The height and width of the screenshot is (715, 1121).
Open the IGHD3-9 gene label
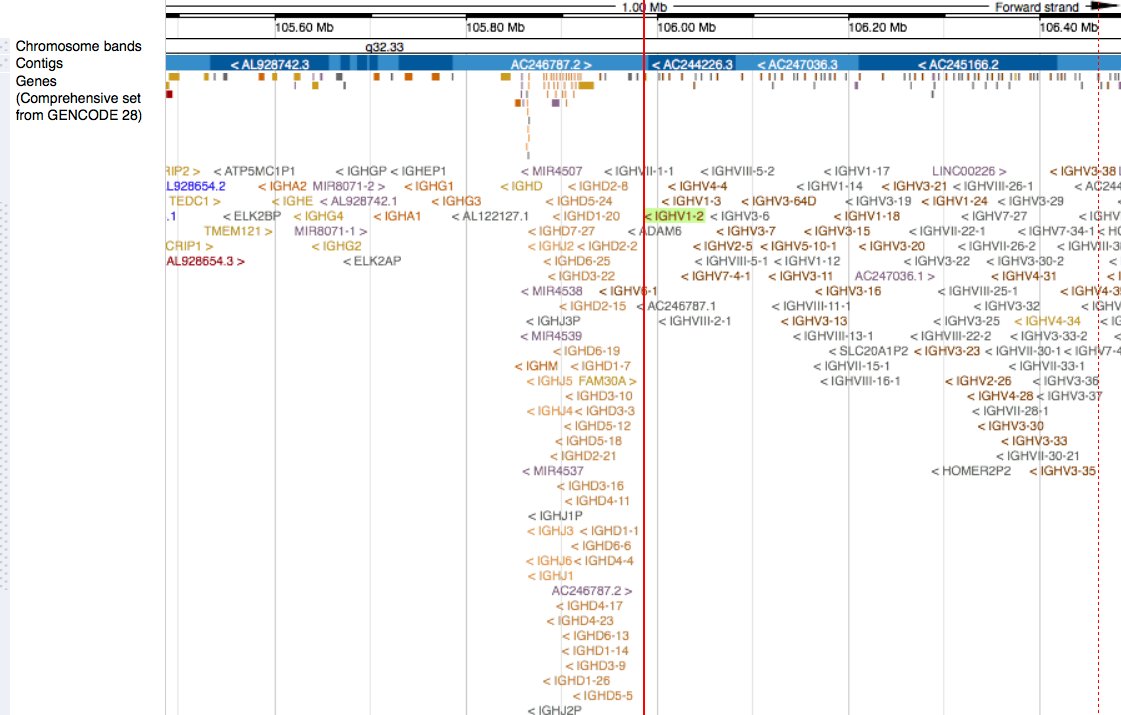coord(596,666)
